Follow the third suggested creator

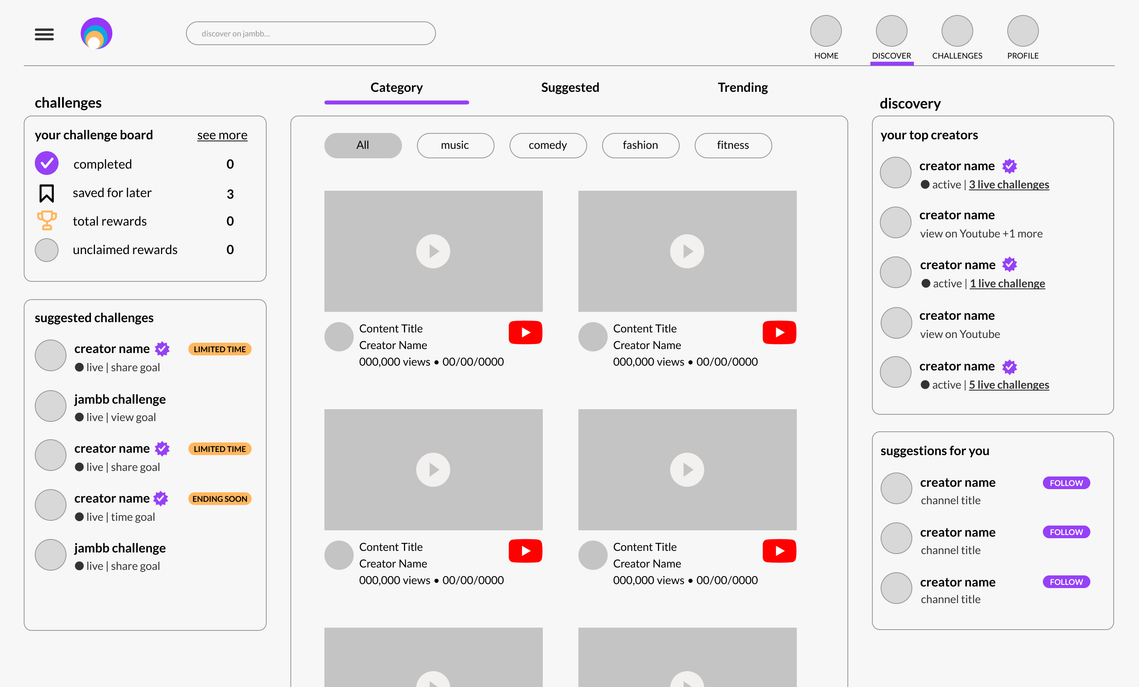(1066, 582)
